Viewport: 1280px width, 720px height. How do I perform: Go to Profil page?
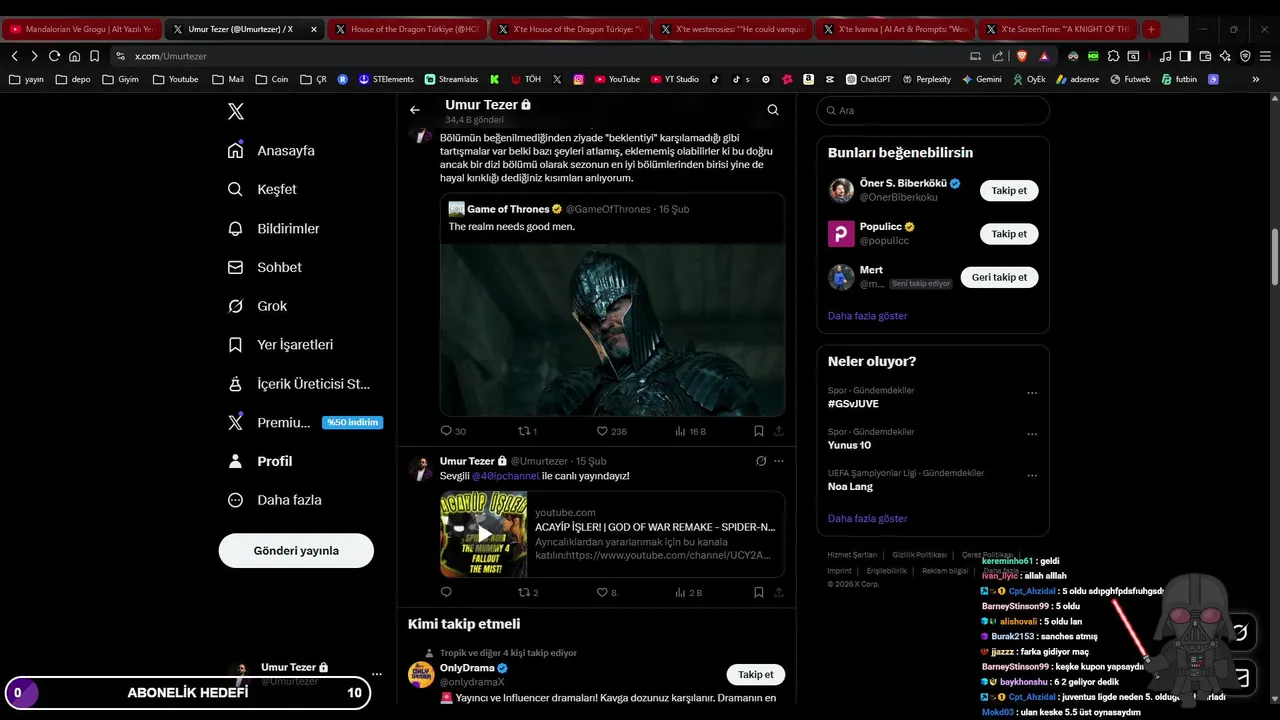(x=260, y=461)
